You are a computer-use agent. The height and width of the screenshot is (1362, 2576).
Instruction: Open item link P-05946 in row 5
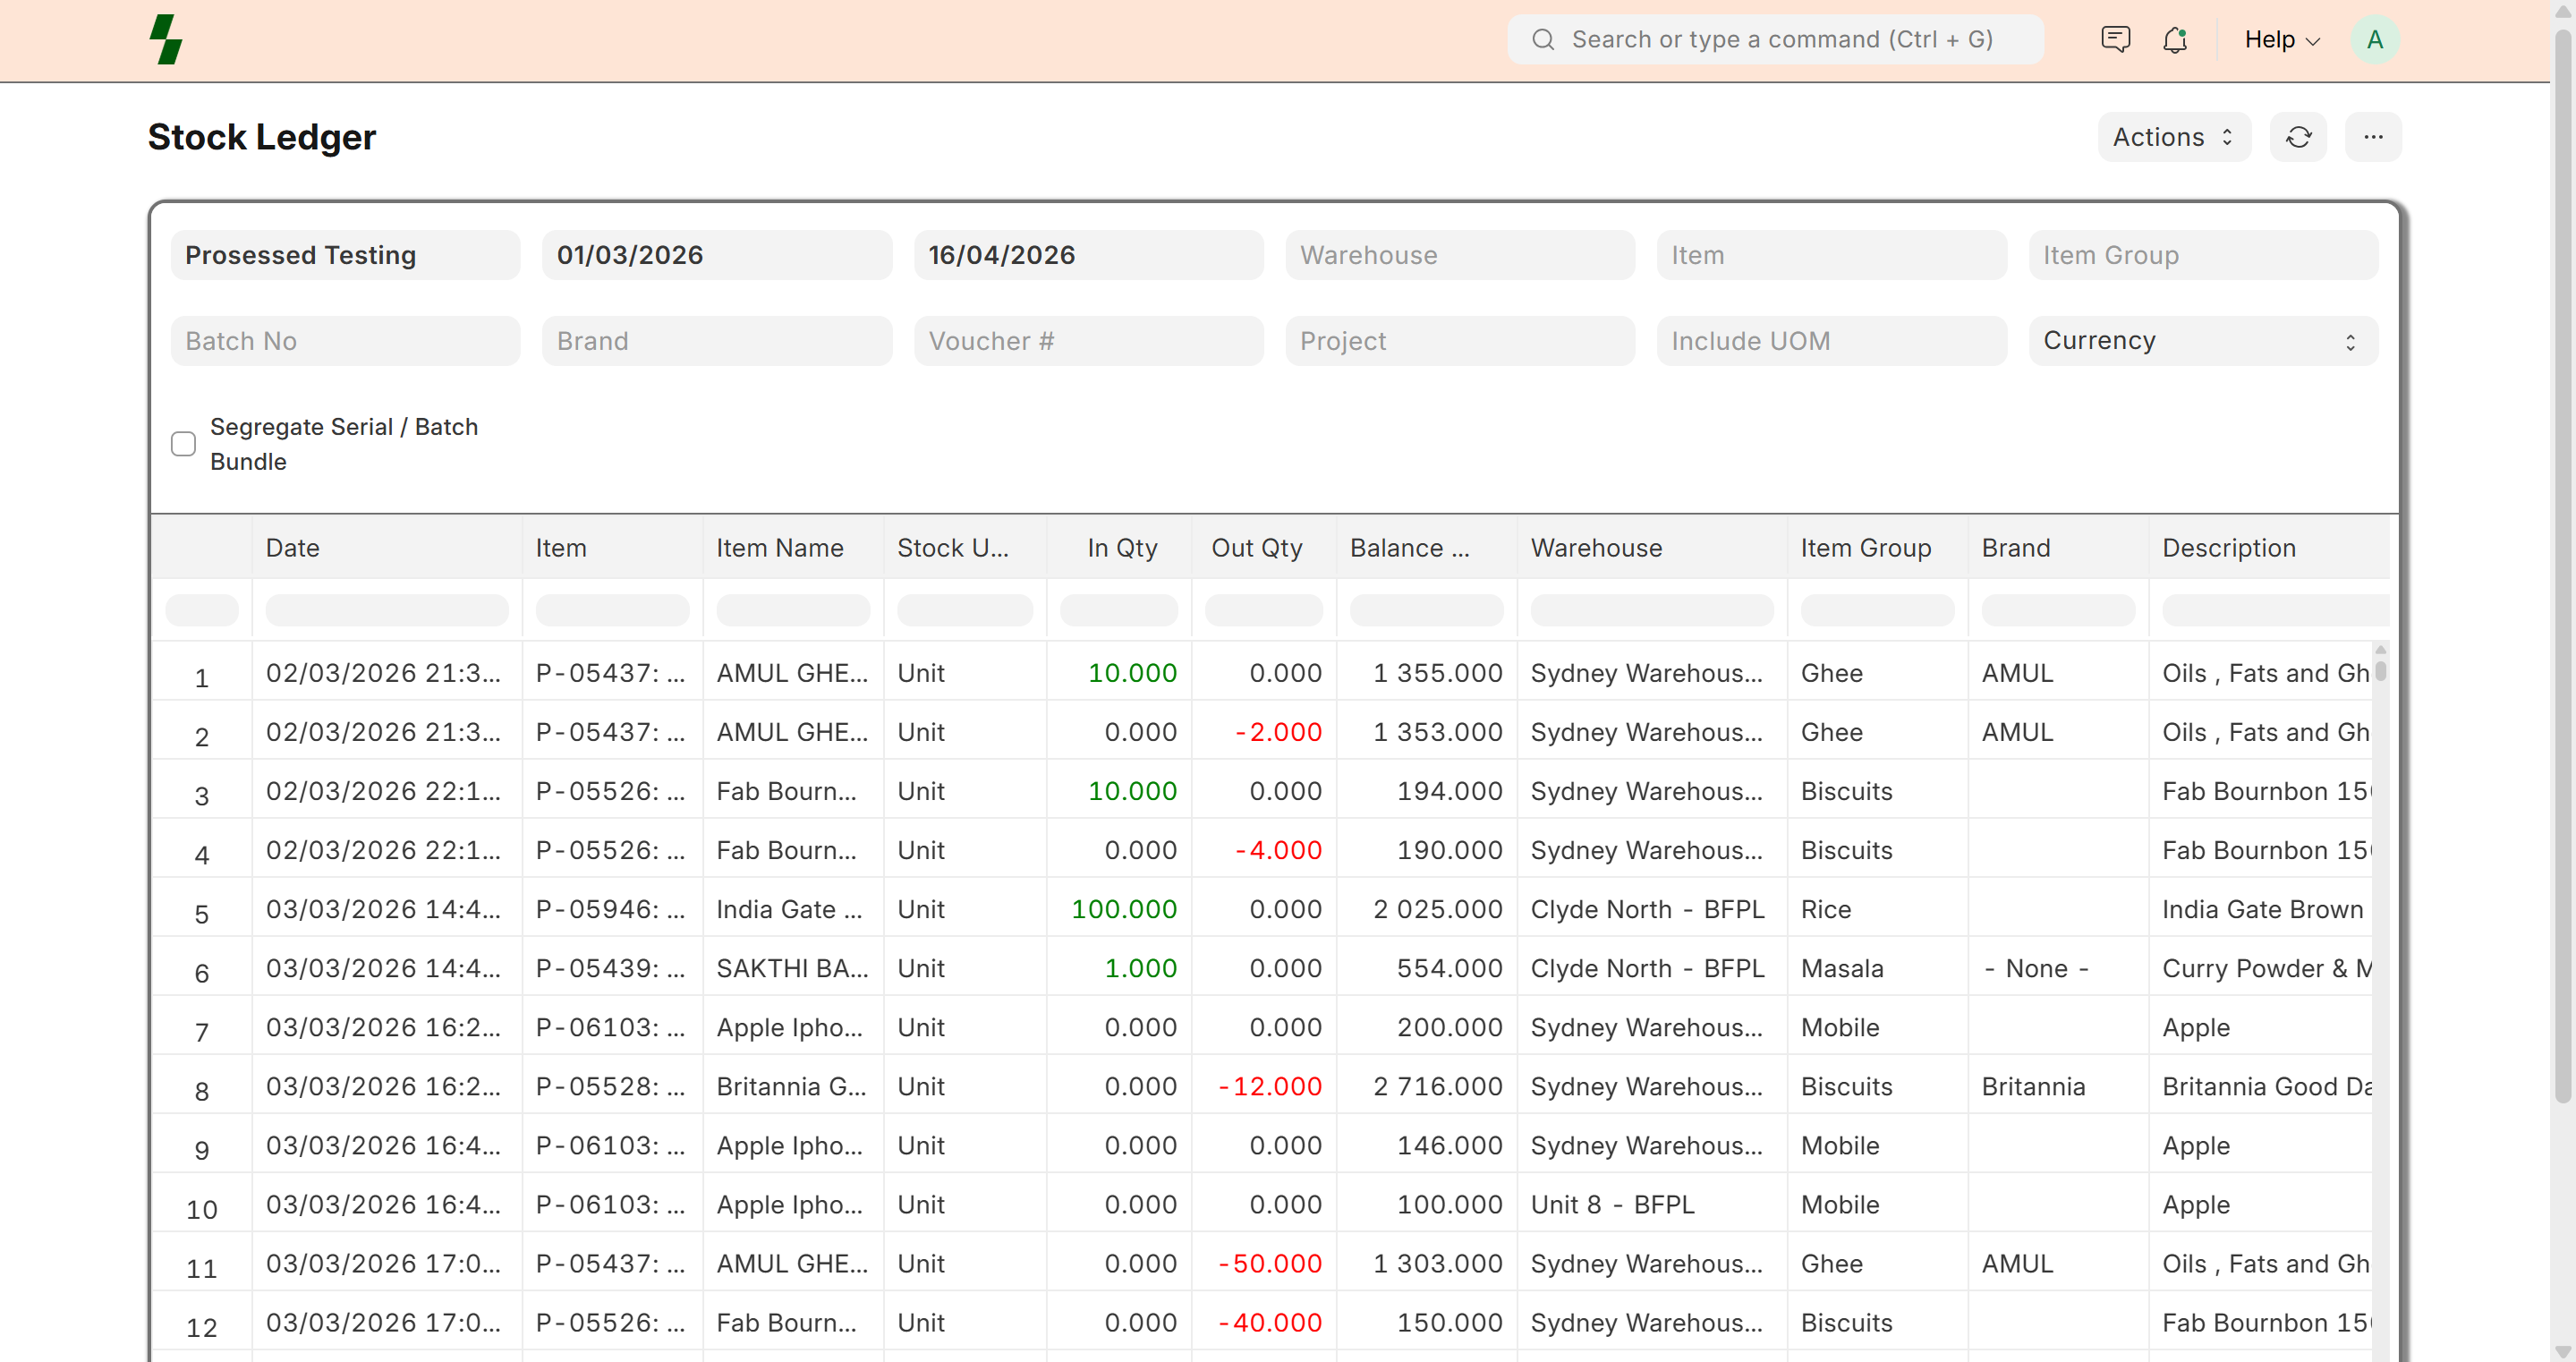pos(610,909)
